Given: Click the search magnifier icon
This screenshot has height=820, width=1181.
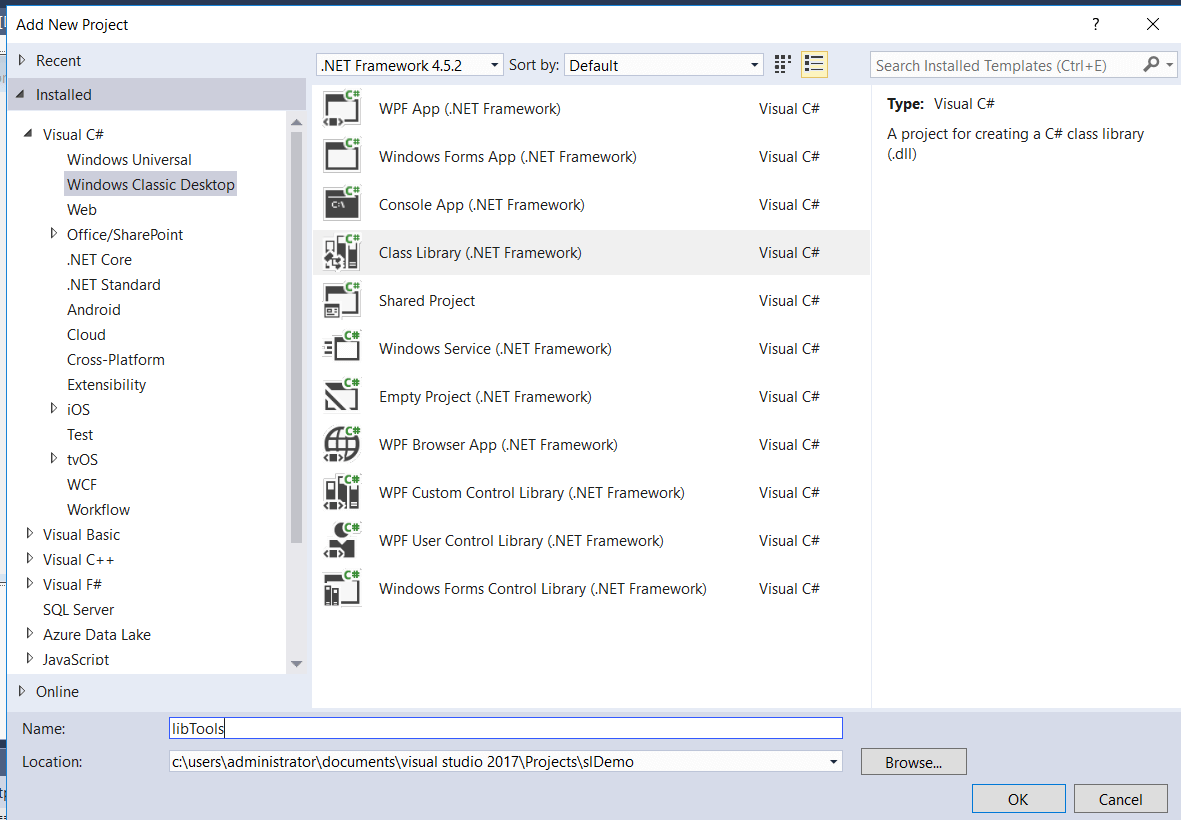Looking at the screenshot, I should [1150, 65].
